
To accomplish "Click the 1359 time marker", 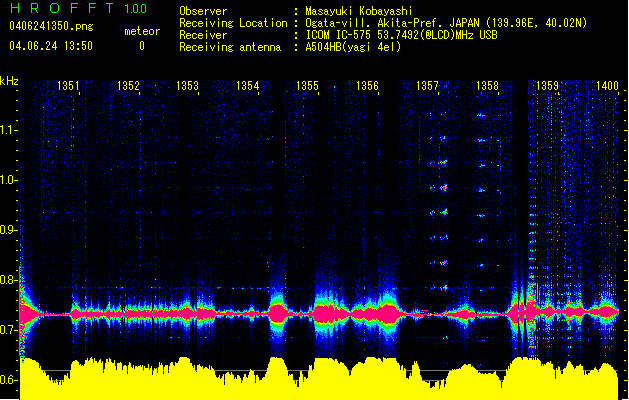I will [547, 85].
